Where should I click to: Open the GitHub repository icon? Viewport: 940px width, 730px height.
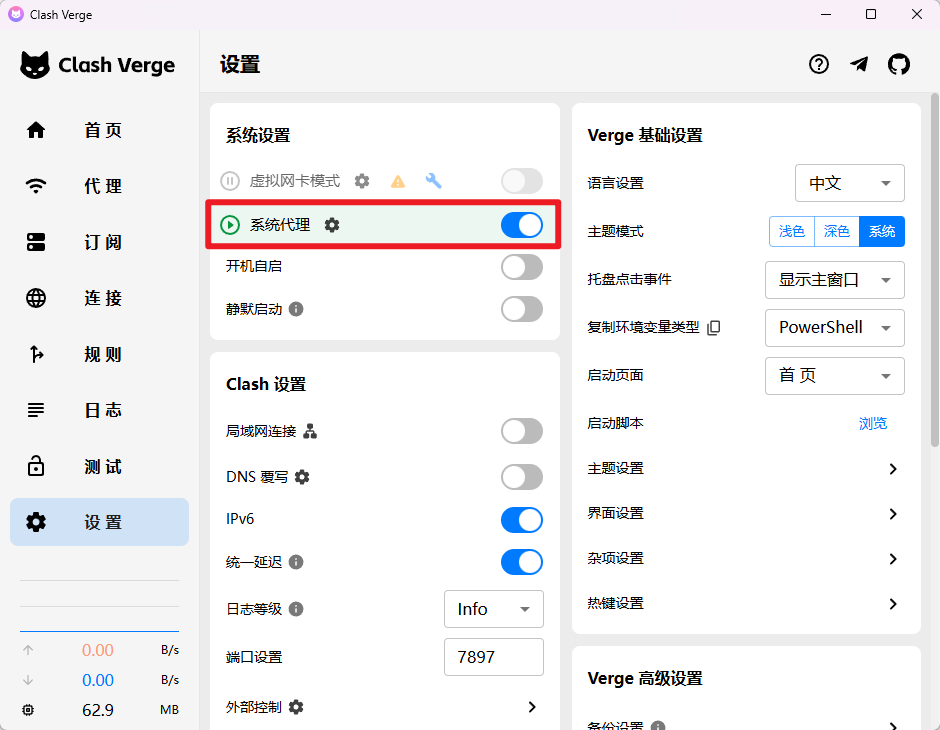(x=899, y=64)
